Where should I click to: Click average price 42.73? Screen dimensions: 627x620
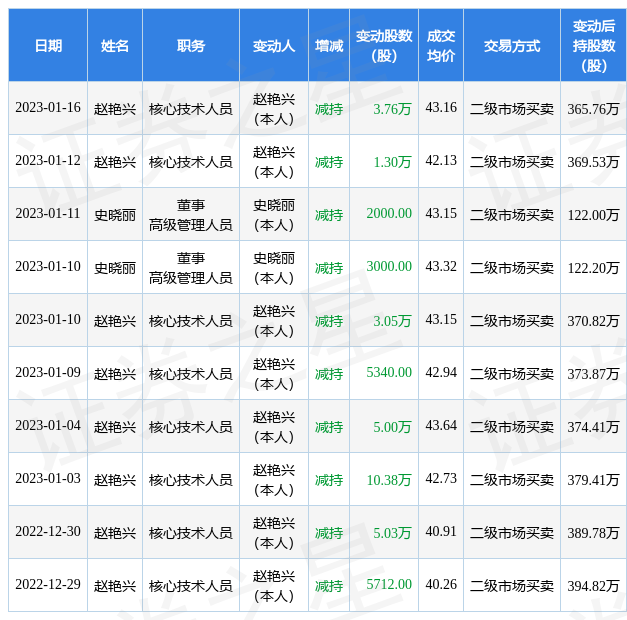pos(441,479)
